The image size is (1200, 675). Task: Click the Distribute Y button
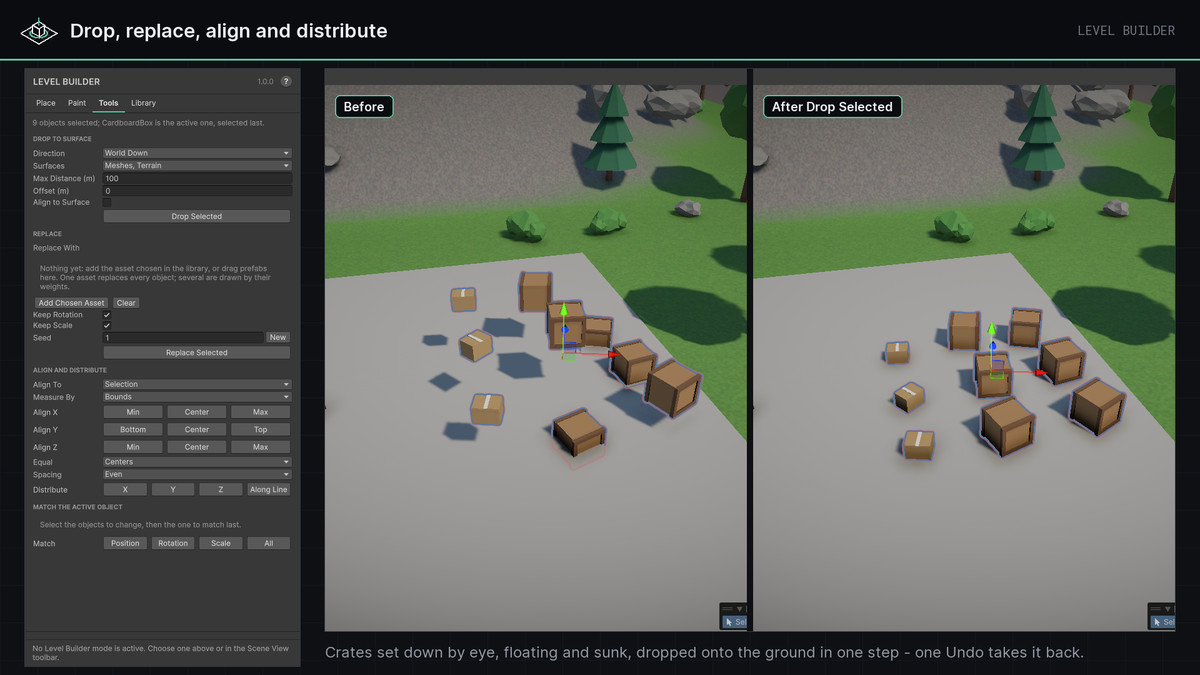(173, 489)
